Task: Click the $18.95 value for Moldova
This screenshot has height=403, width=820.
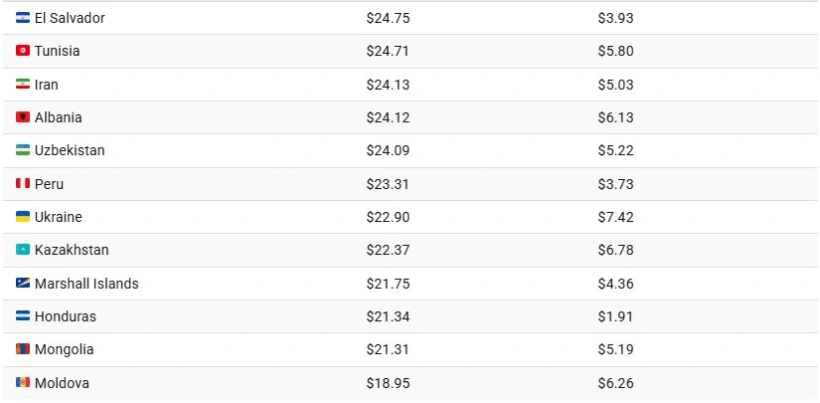Action: click(387, 383)
